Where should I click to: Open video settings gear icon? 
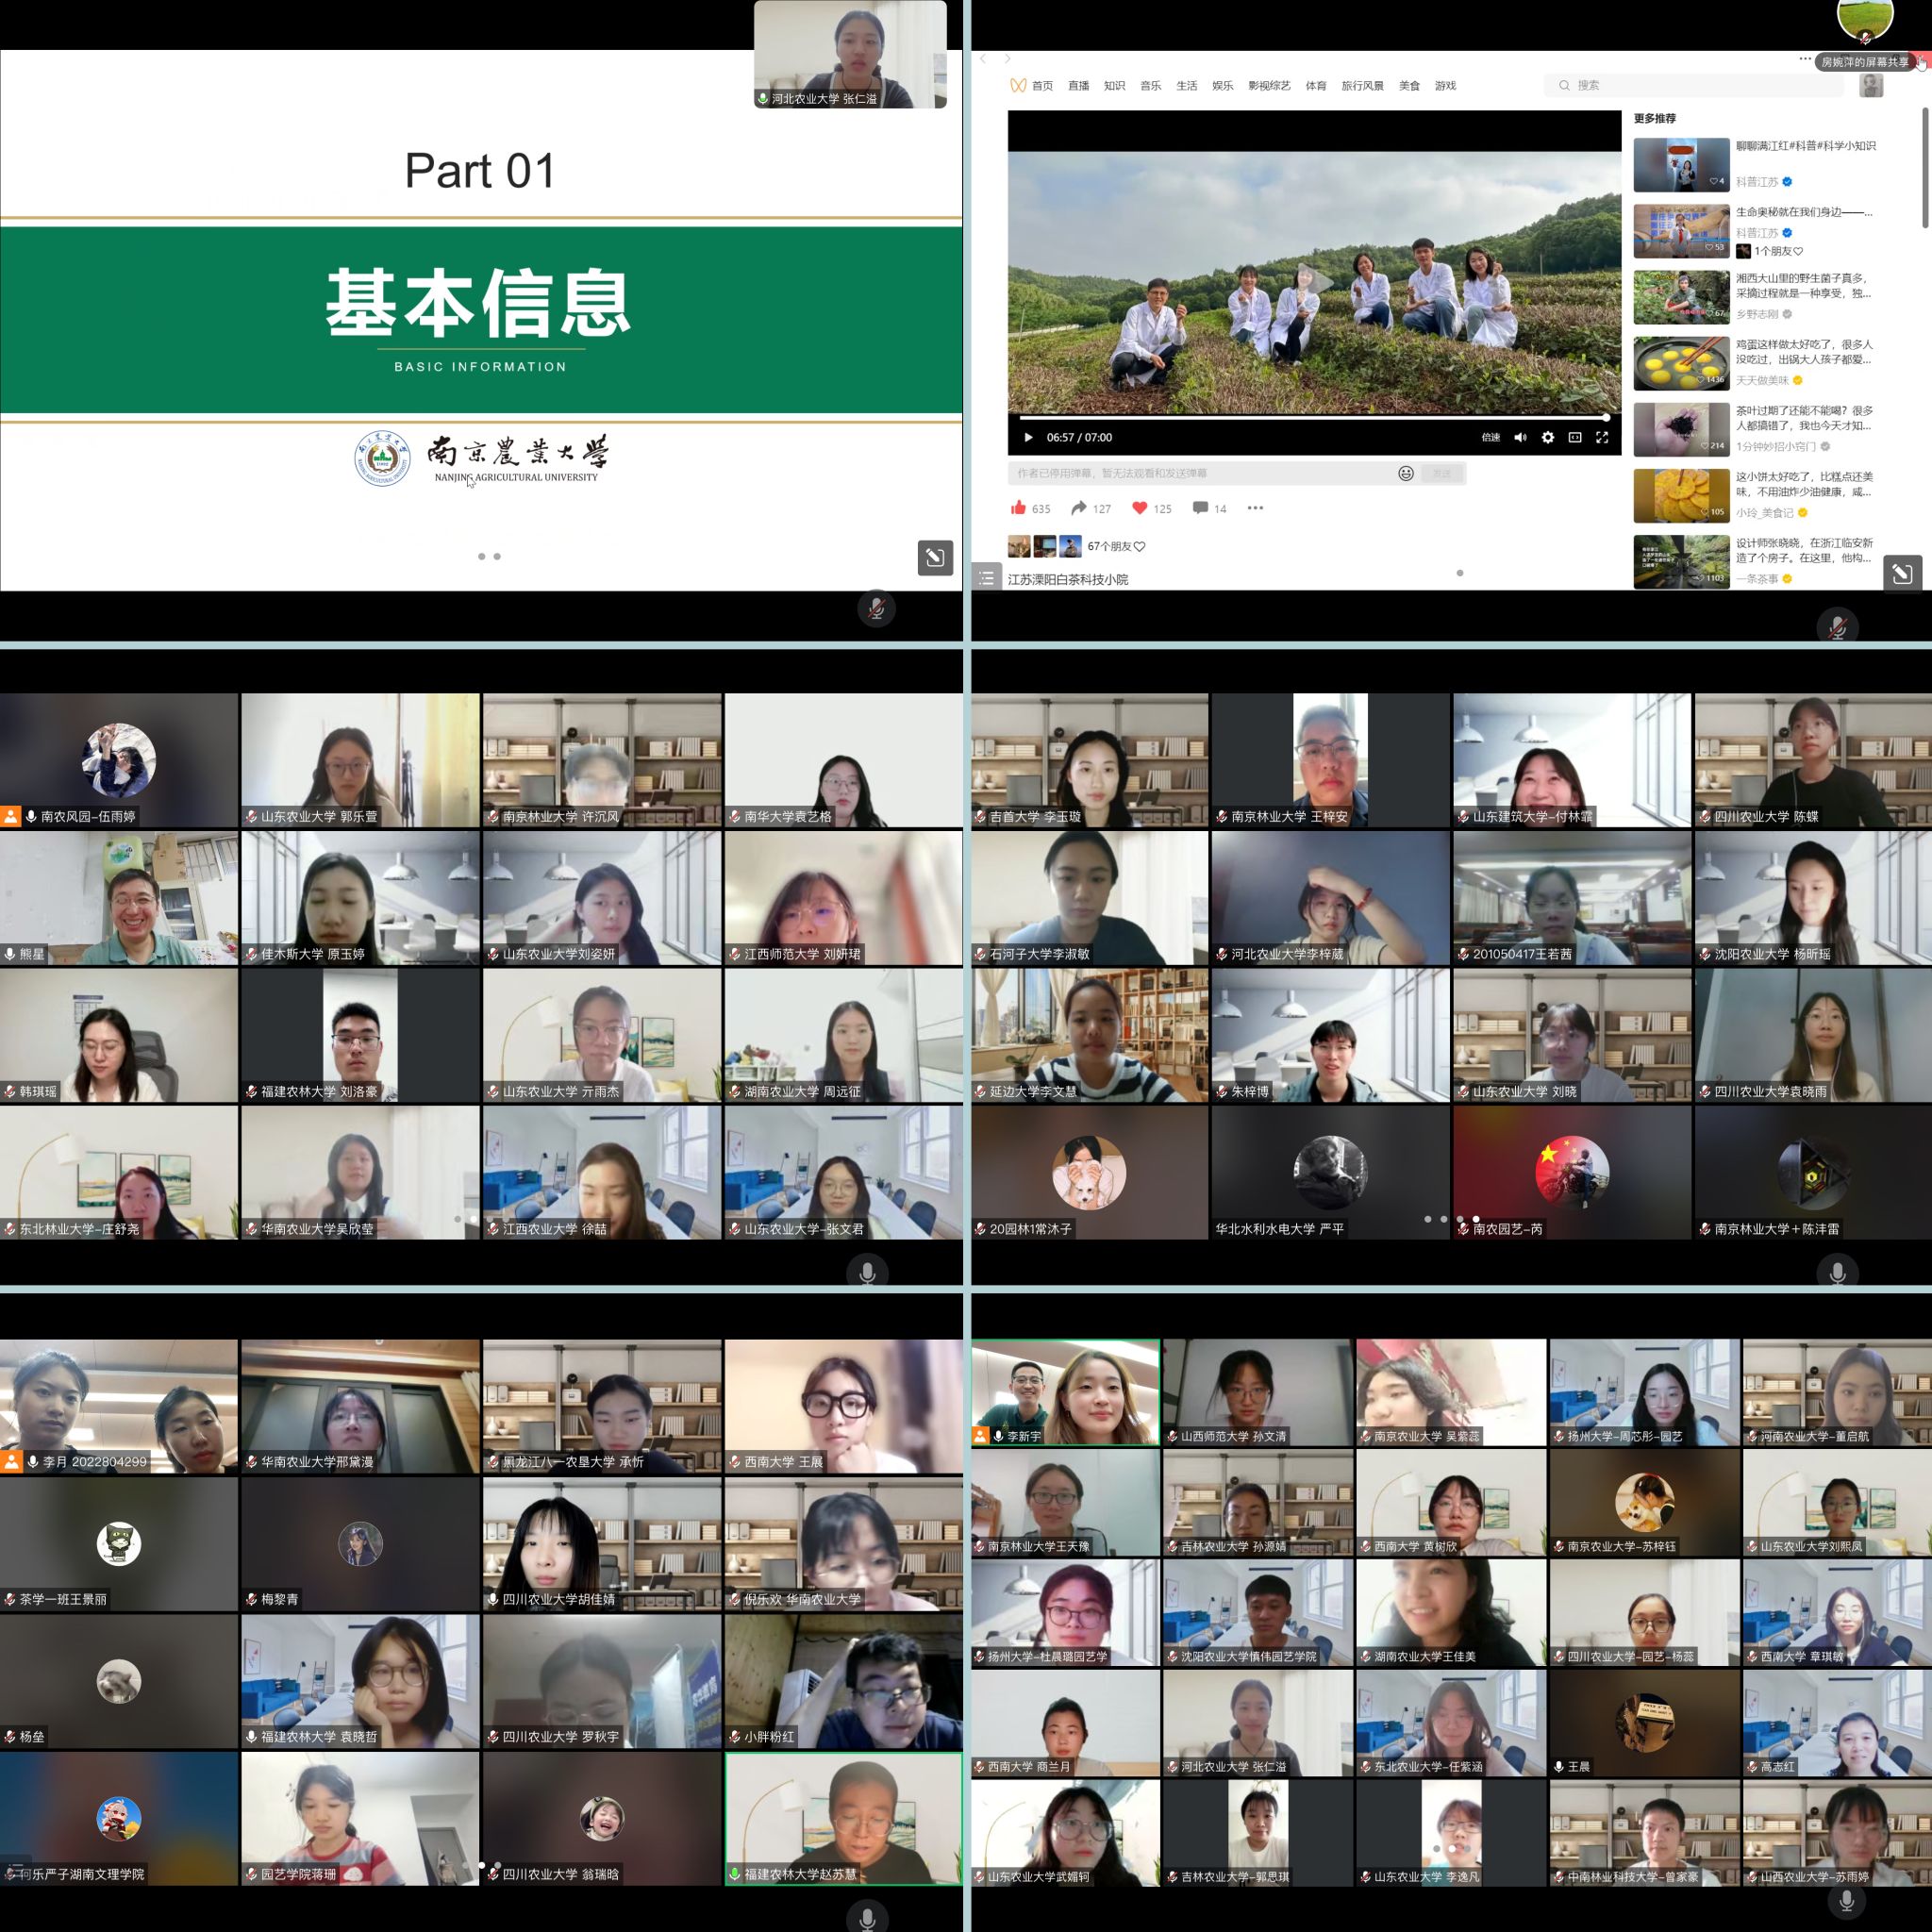(1547, 437)
